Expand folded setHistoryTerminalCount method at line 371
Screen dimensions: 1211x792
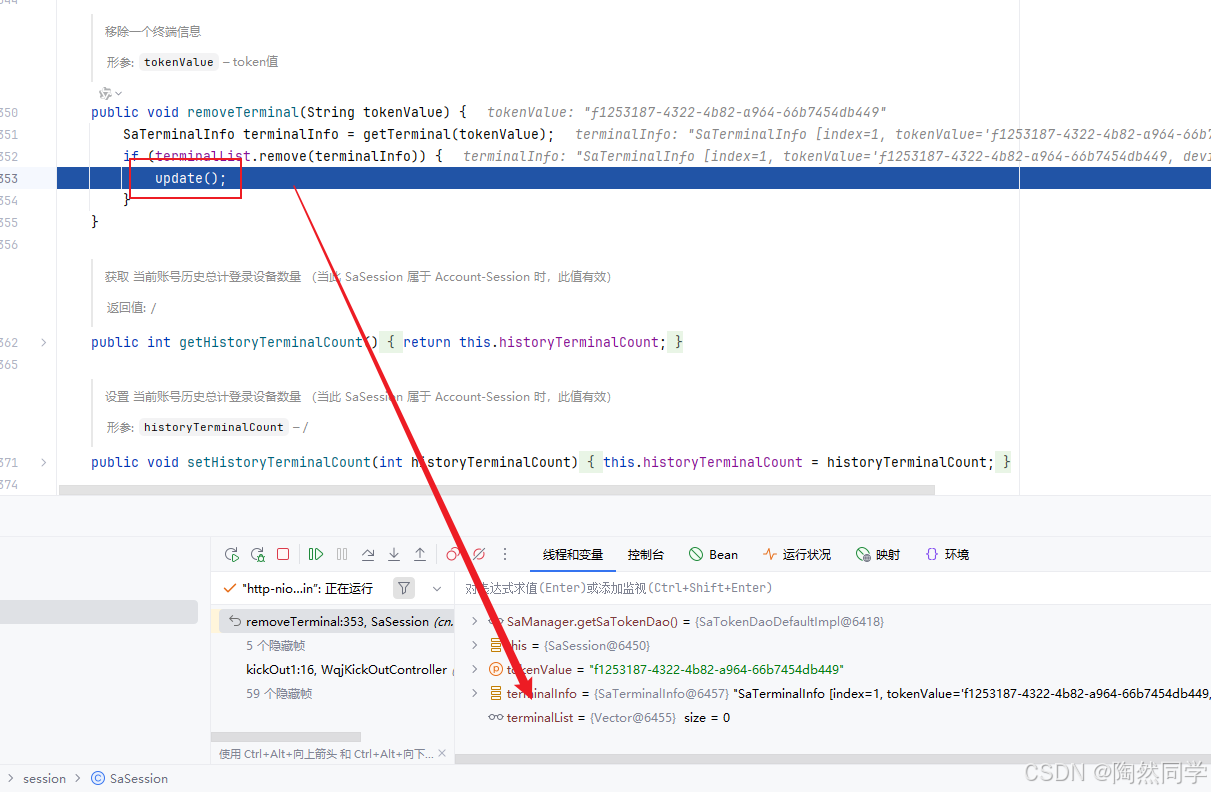(x=43, y=462)
